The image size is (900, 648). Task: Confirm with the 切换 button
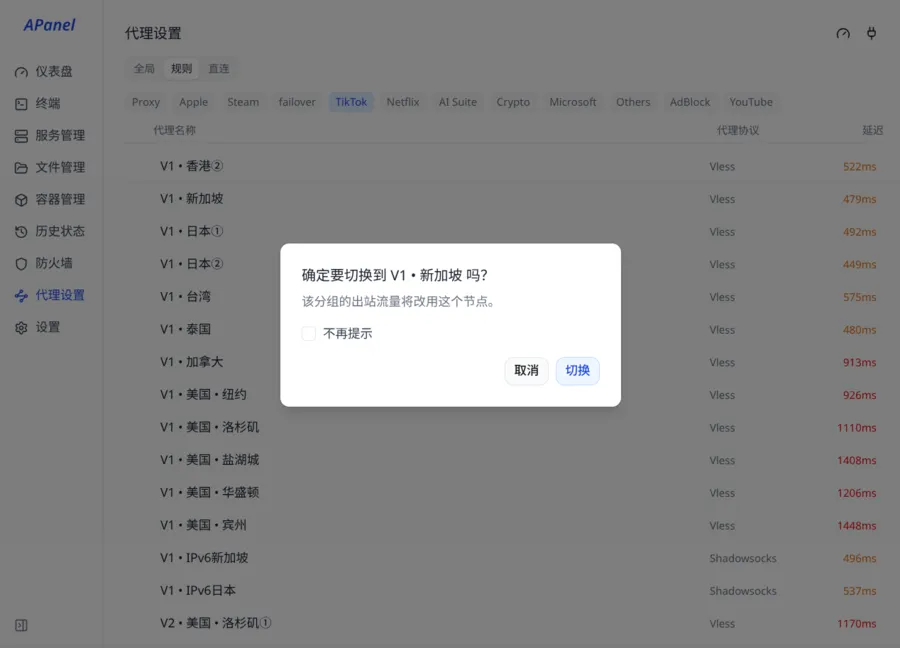(577, 371)
